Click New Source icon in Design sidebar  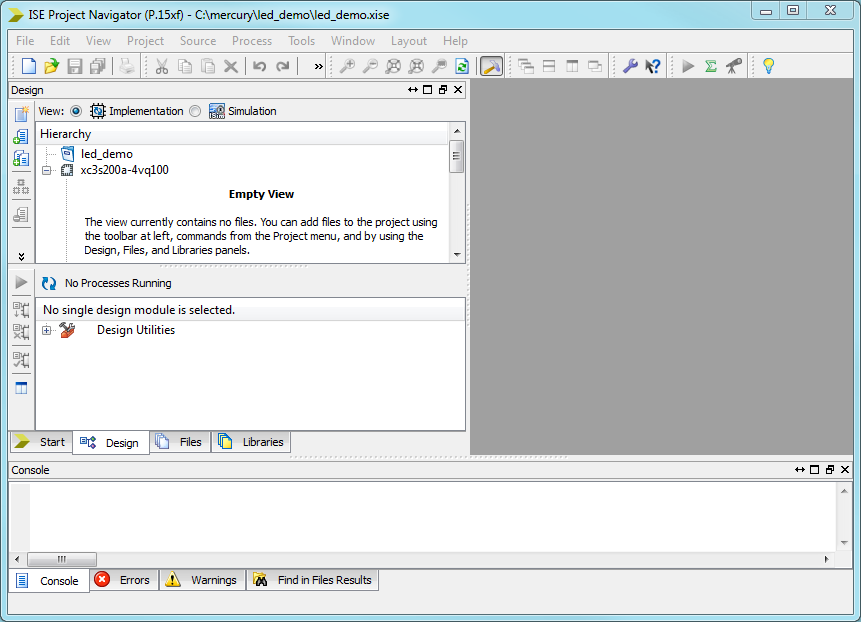point(21,114)
